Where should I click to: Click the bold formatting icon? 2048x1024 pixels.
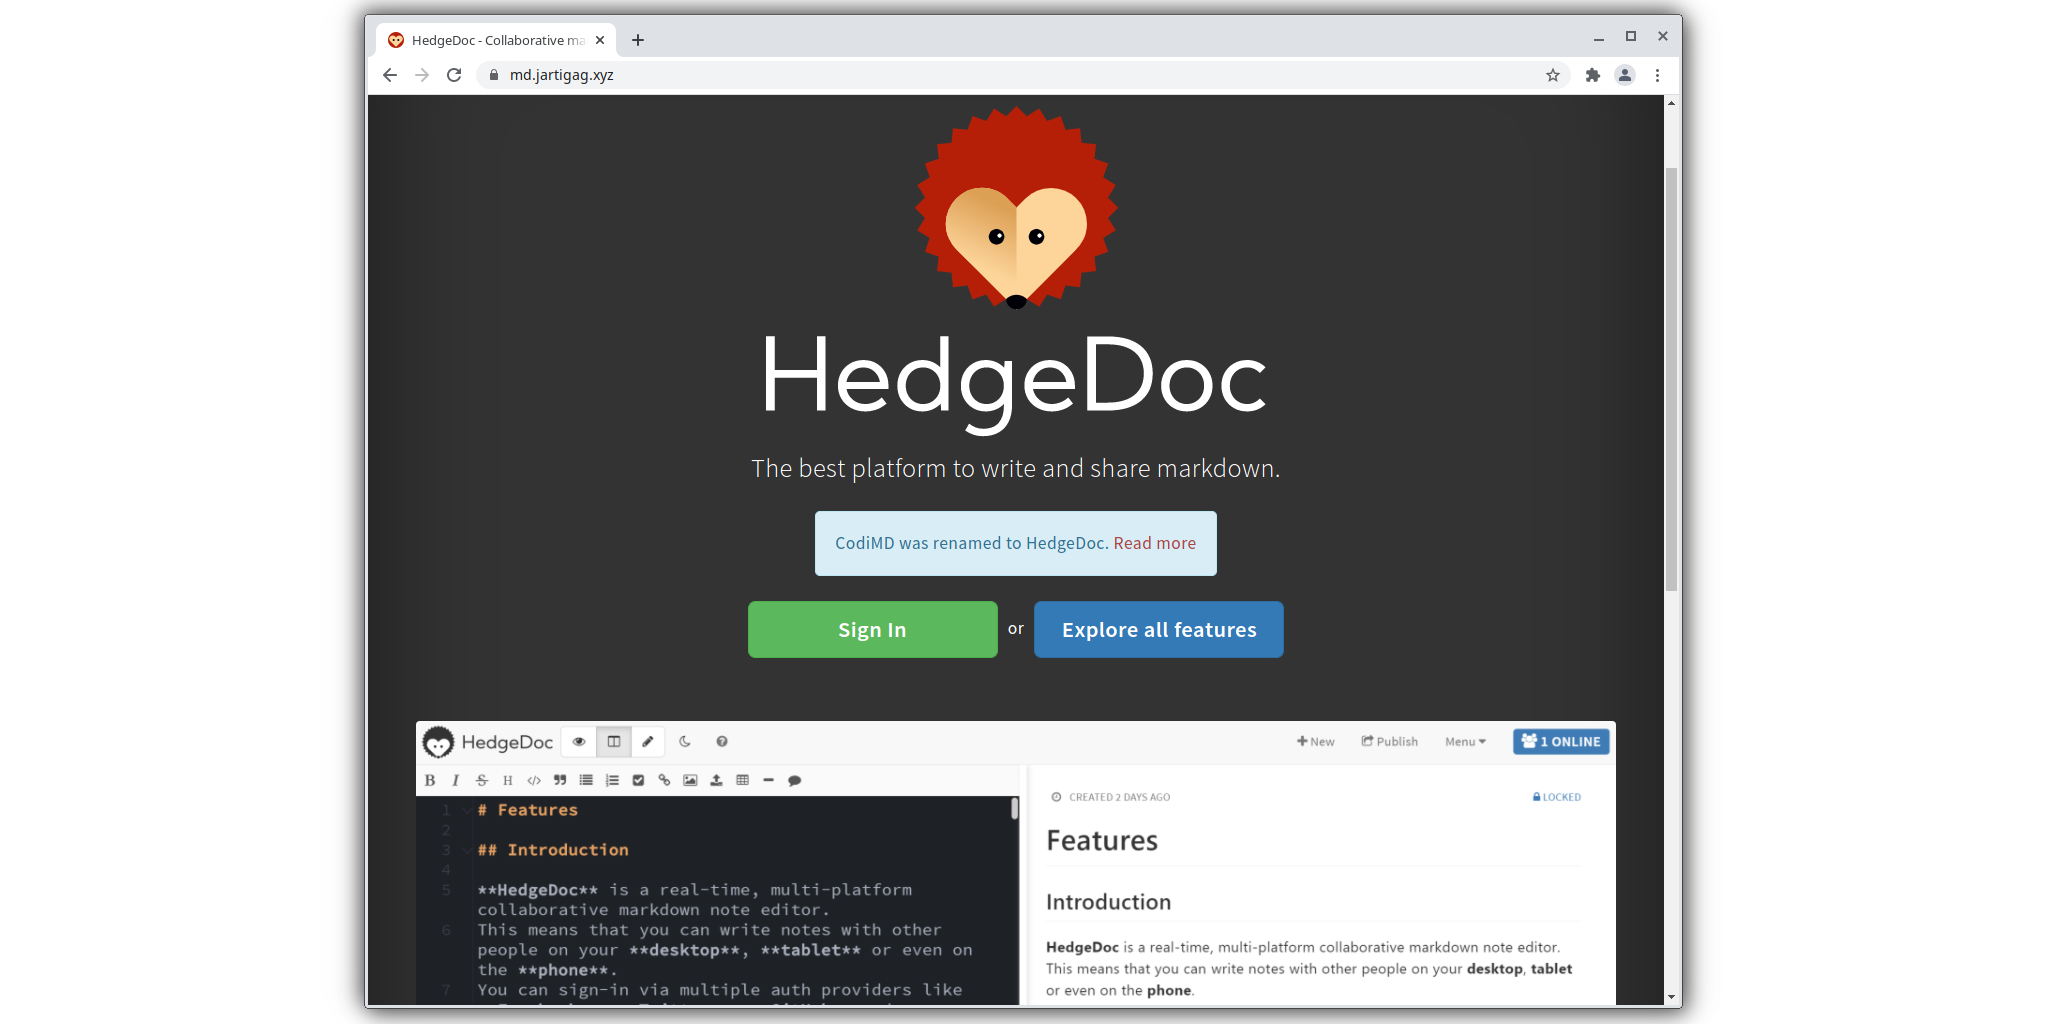pos(430,780)
